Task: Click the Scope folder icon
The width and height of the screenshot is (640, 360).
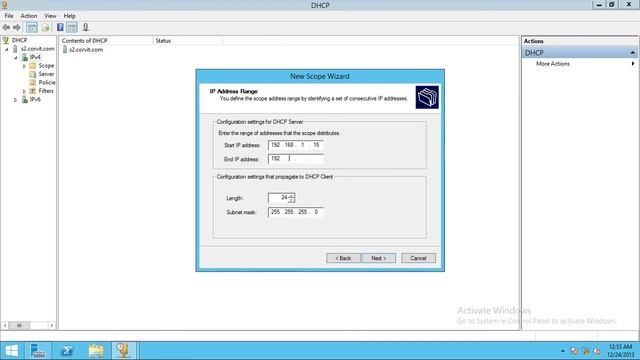Action: pos(33,66)
